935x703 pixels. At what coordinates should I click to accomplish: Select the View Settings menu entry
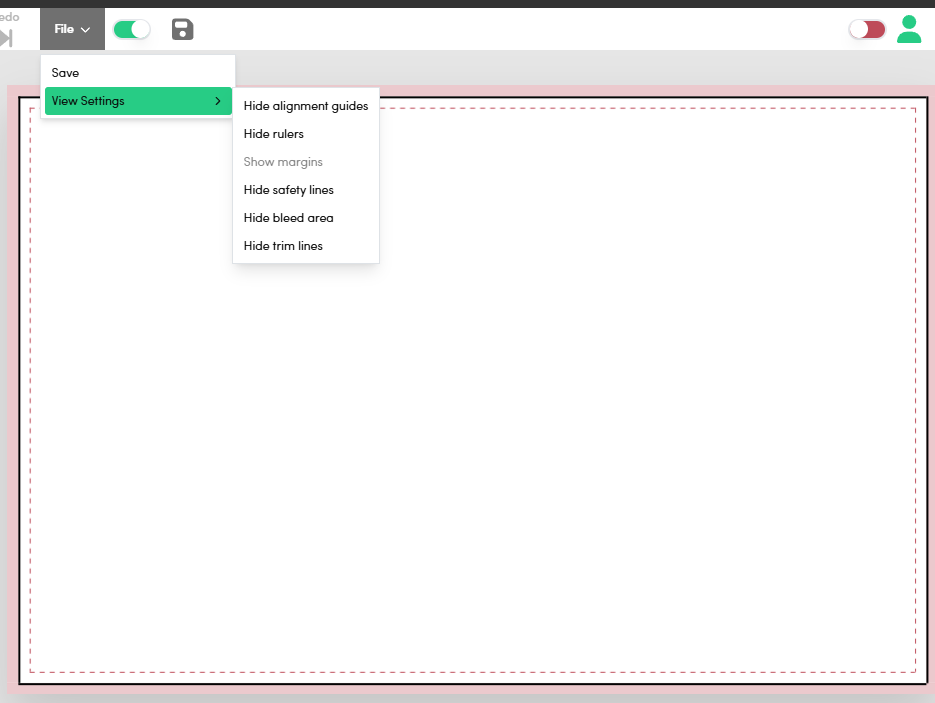click(x=88, y=101)
